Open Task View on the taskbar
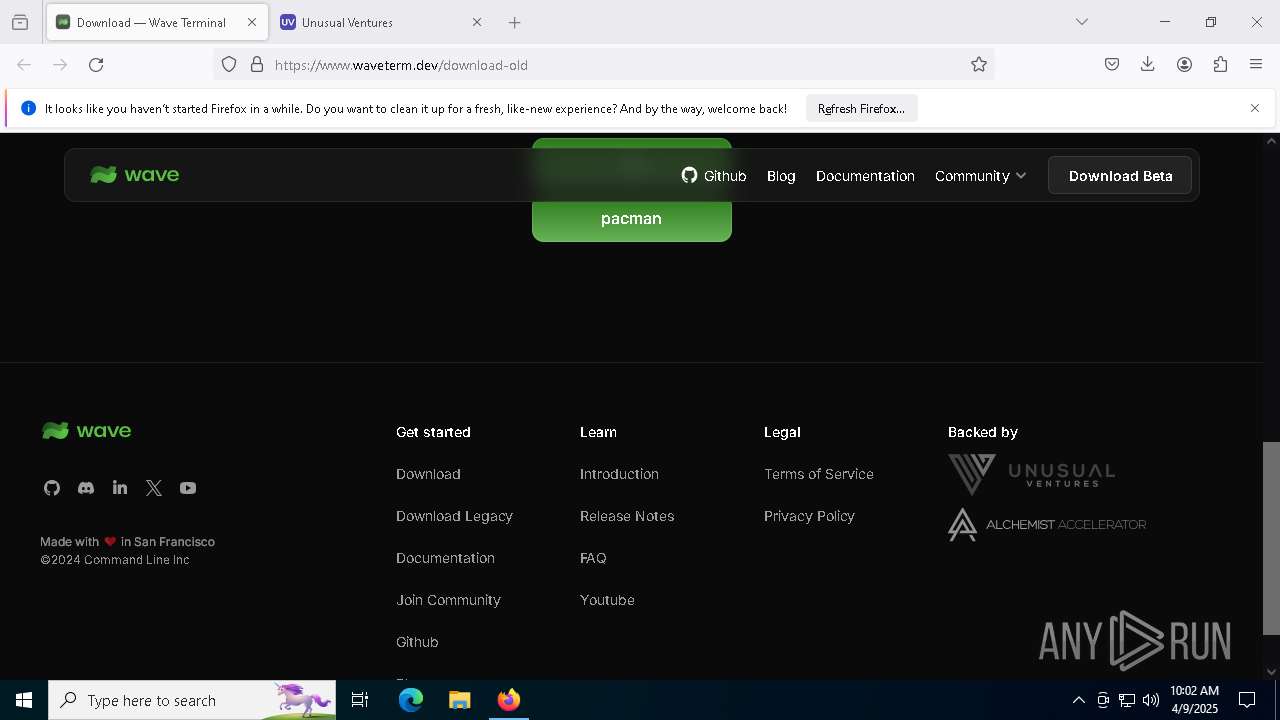 coord(360,700)
